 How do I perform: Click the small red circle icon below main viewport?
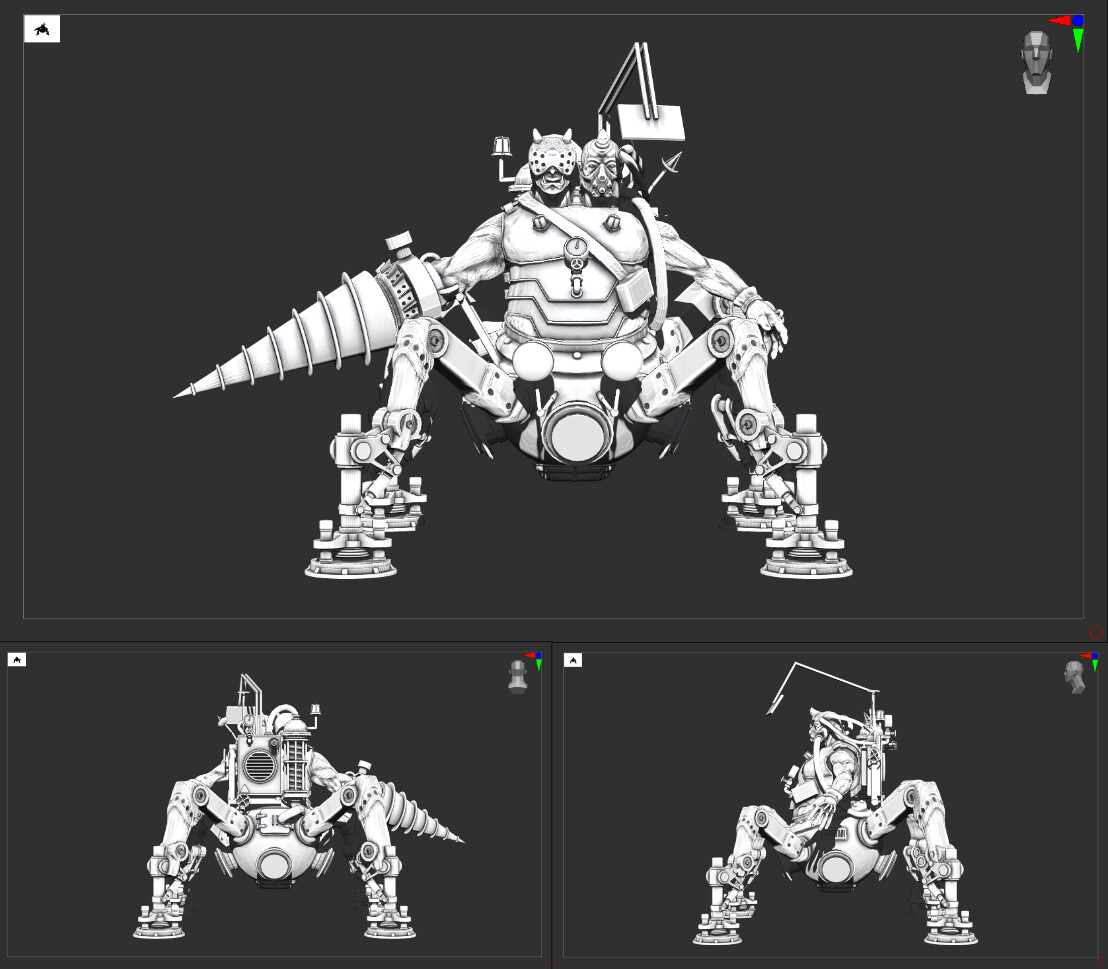point(1096,633)
